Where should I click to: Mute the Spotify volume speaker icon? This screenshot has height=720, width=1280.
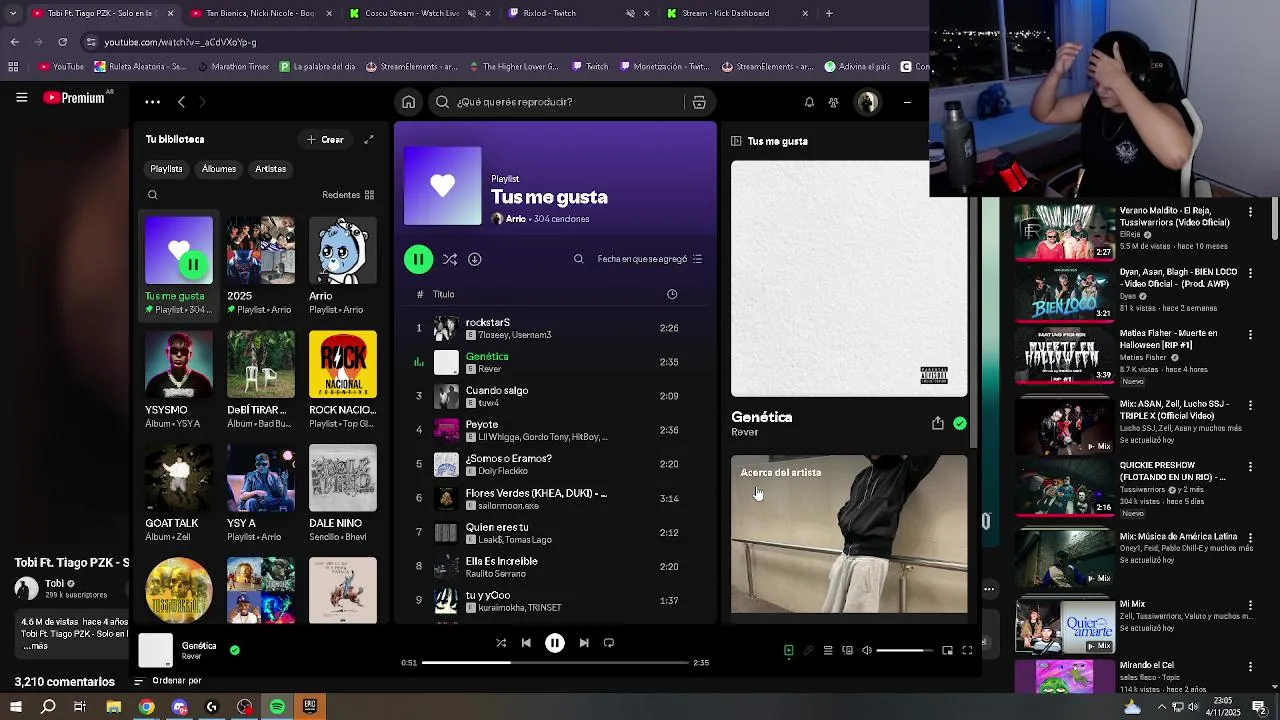click(x=866, y=651)
